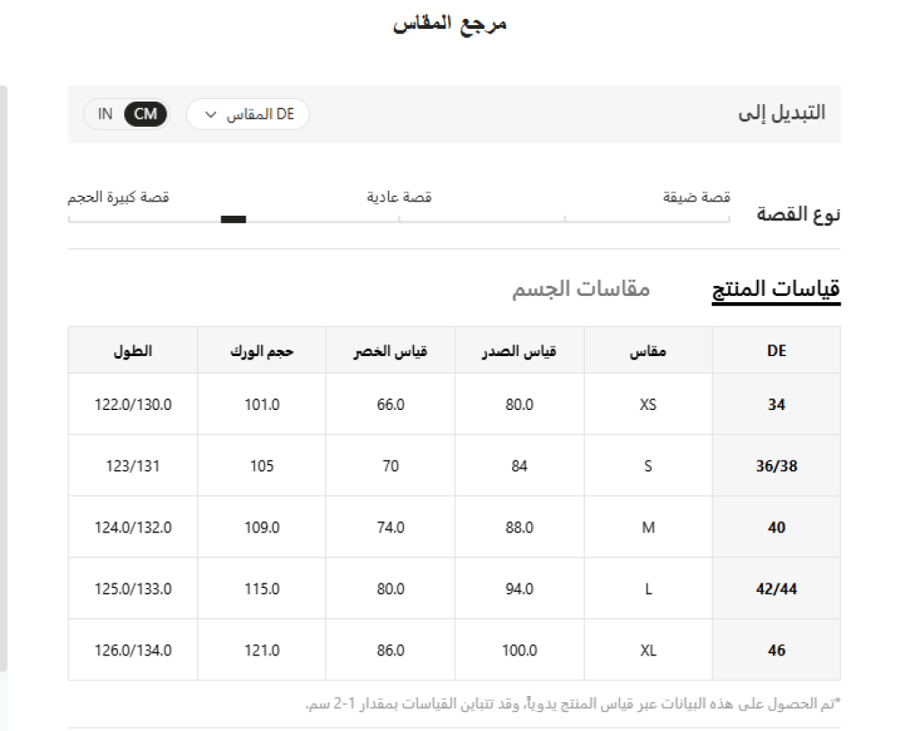Click the dropdown chevron beside DE المقاس

(211, 115)
